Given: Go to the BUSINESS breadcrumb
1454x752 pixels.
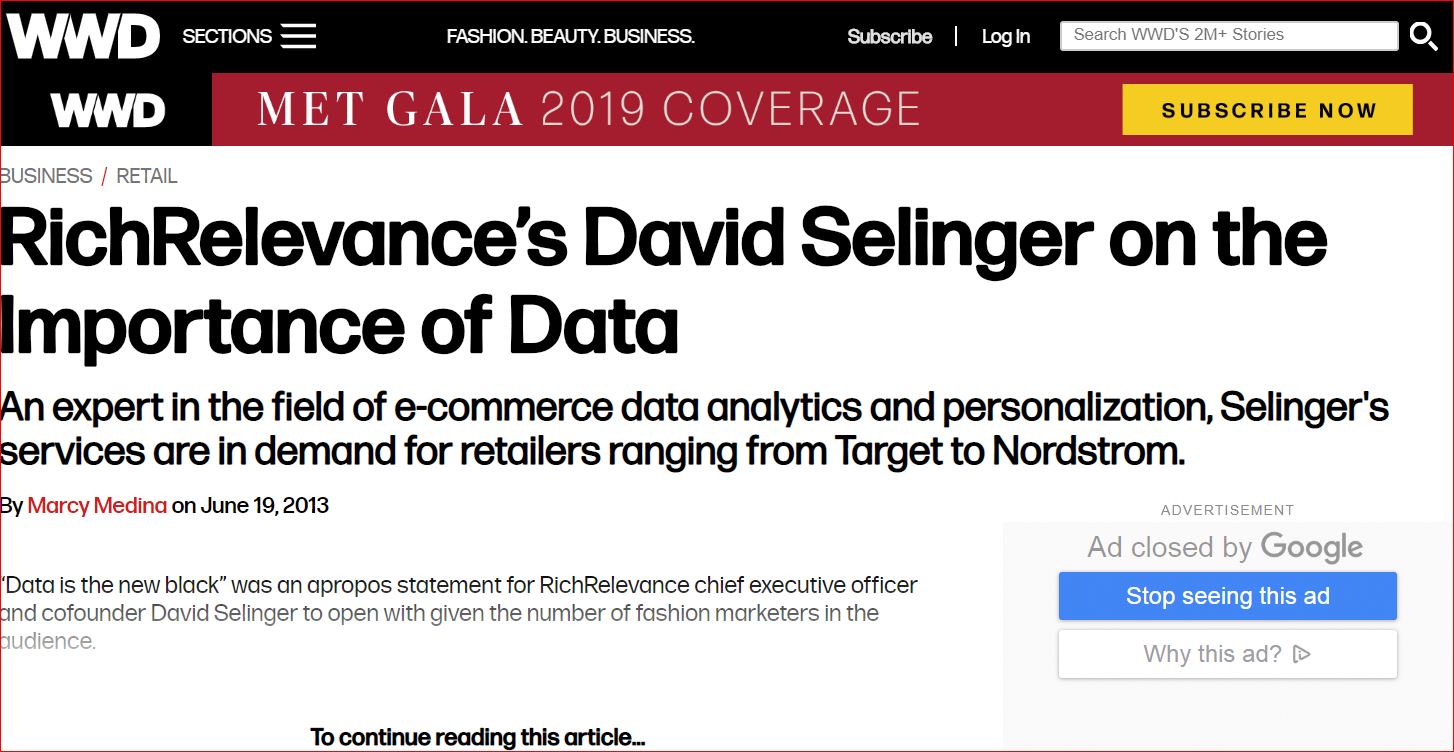Looking at the screenshot, I should [x=46, y=176].
